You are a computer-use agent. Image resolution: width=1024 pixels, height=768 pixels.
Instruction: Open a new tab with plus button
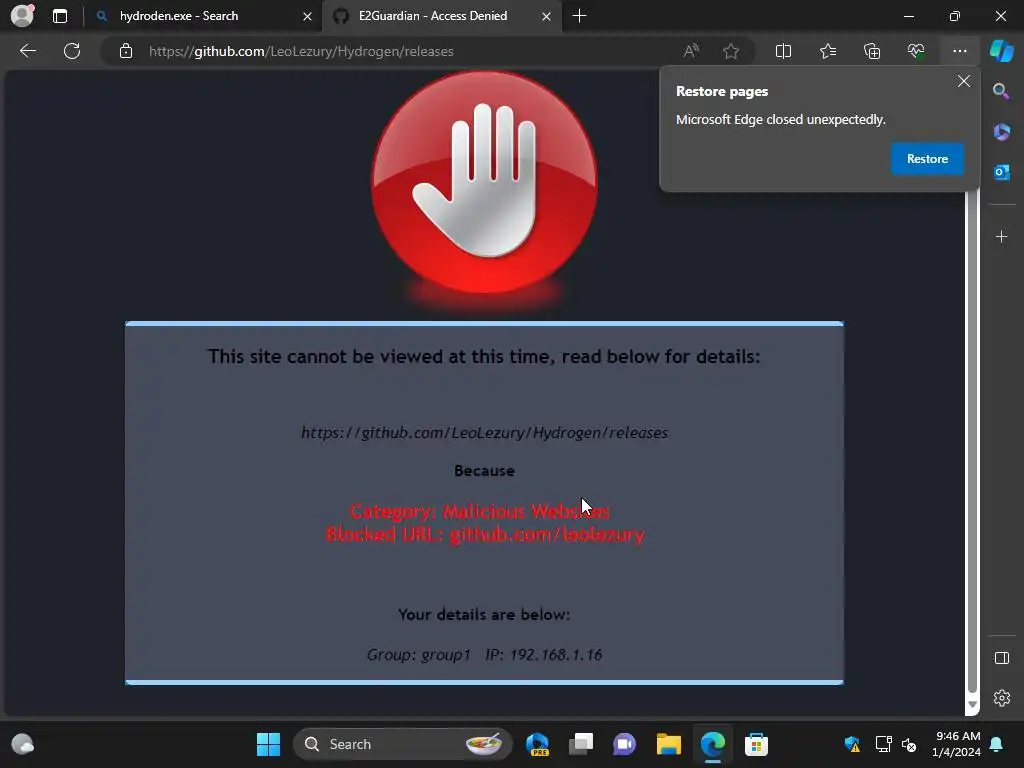(x=579, y=16)
